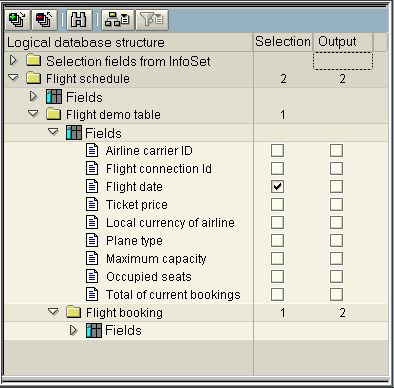This screenshot has height=388, width=394.
Task: Click the document icon next to Maximum capacity
Action: click(92, 258)
